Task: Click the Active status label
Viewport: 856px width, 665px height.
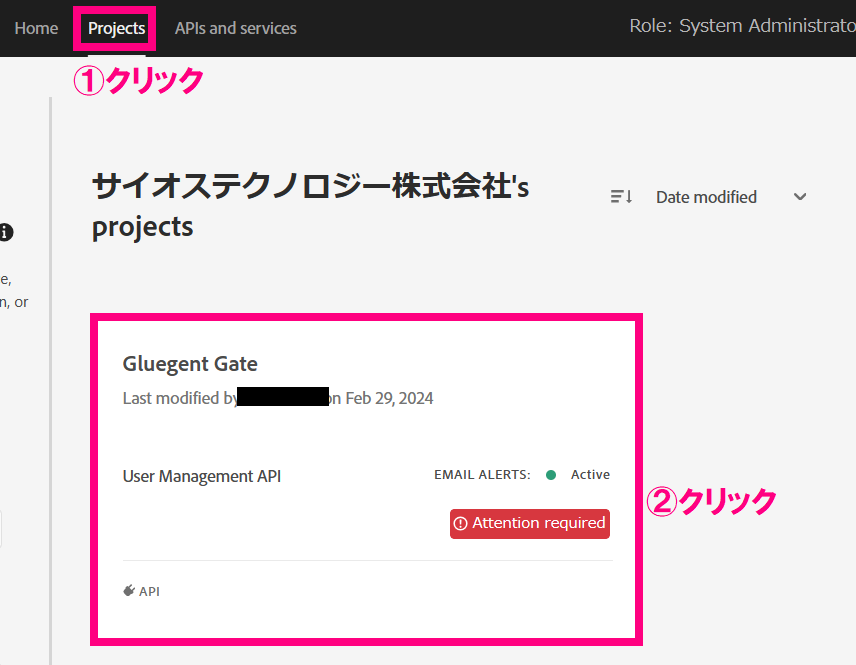Action: pos(590,475)
